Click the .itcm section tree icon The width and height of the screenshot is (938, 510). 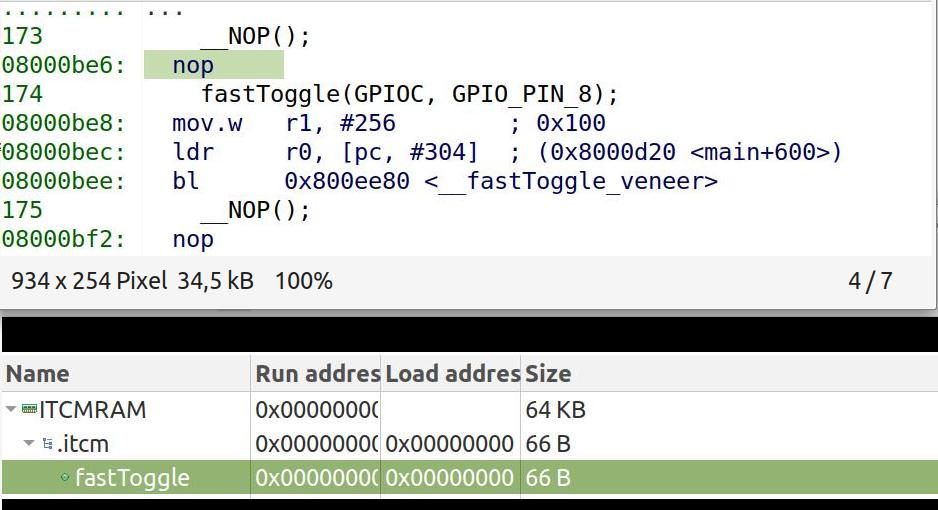click(48, 443)
